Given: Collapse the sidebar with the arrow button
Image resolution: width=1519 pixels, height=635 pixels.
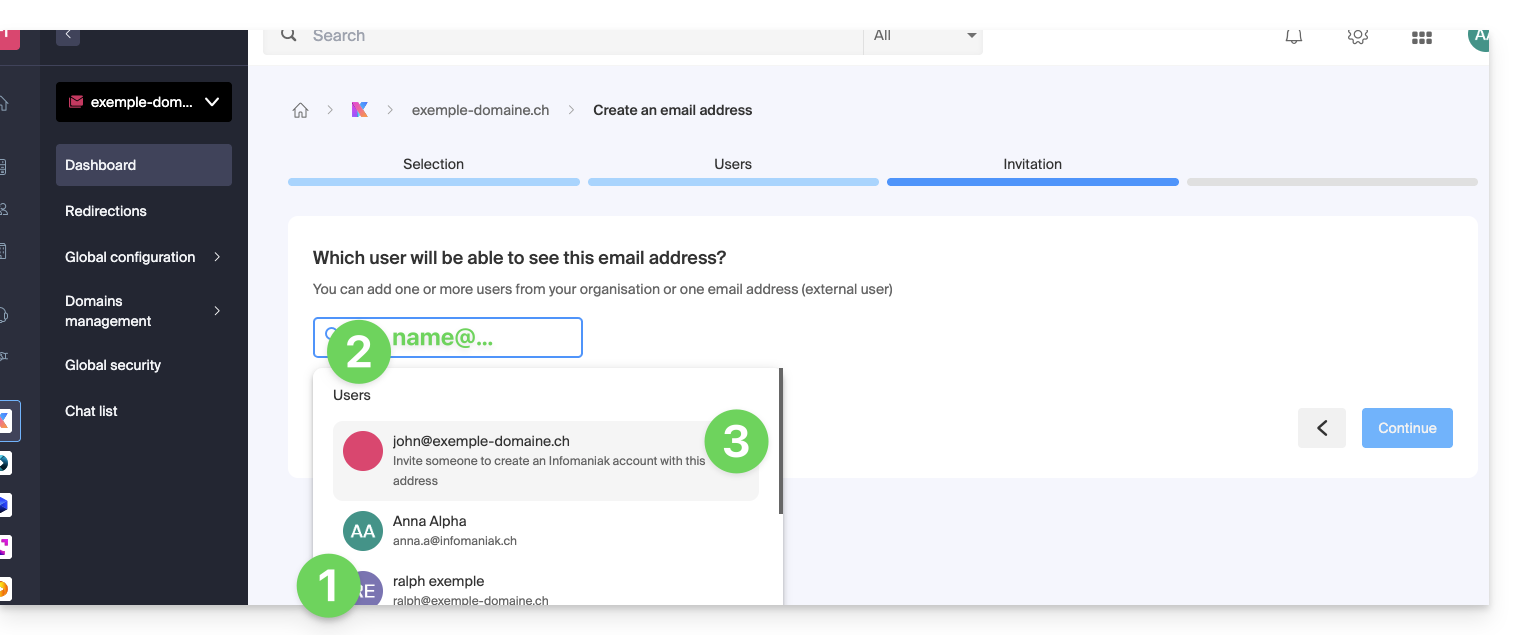Looking at the screenshot, I should [x=68, y=35].
